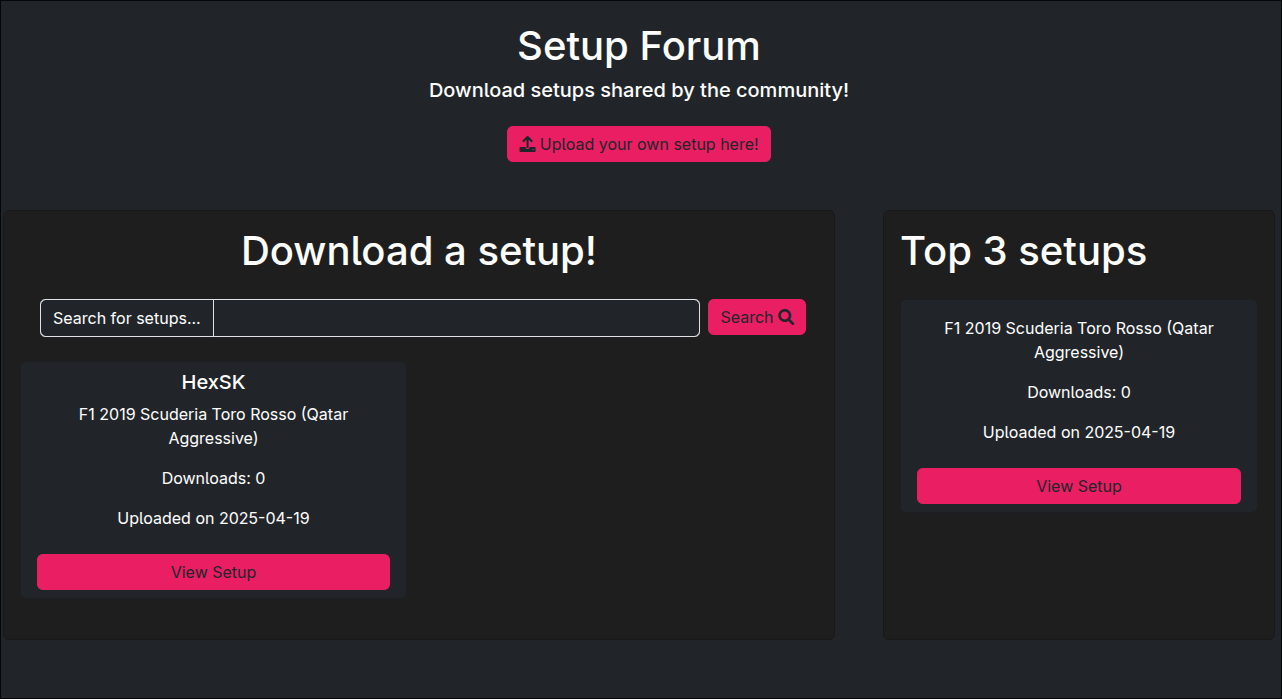
Task: Click the 'Search for setups...' label
Action: pyautogui.click(x=127, y=318)
